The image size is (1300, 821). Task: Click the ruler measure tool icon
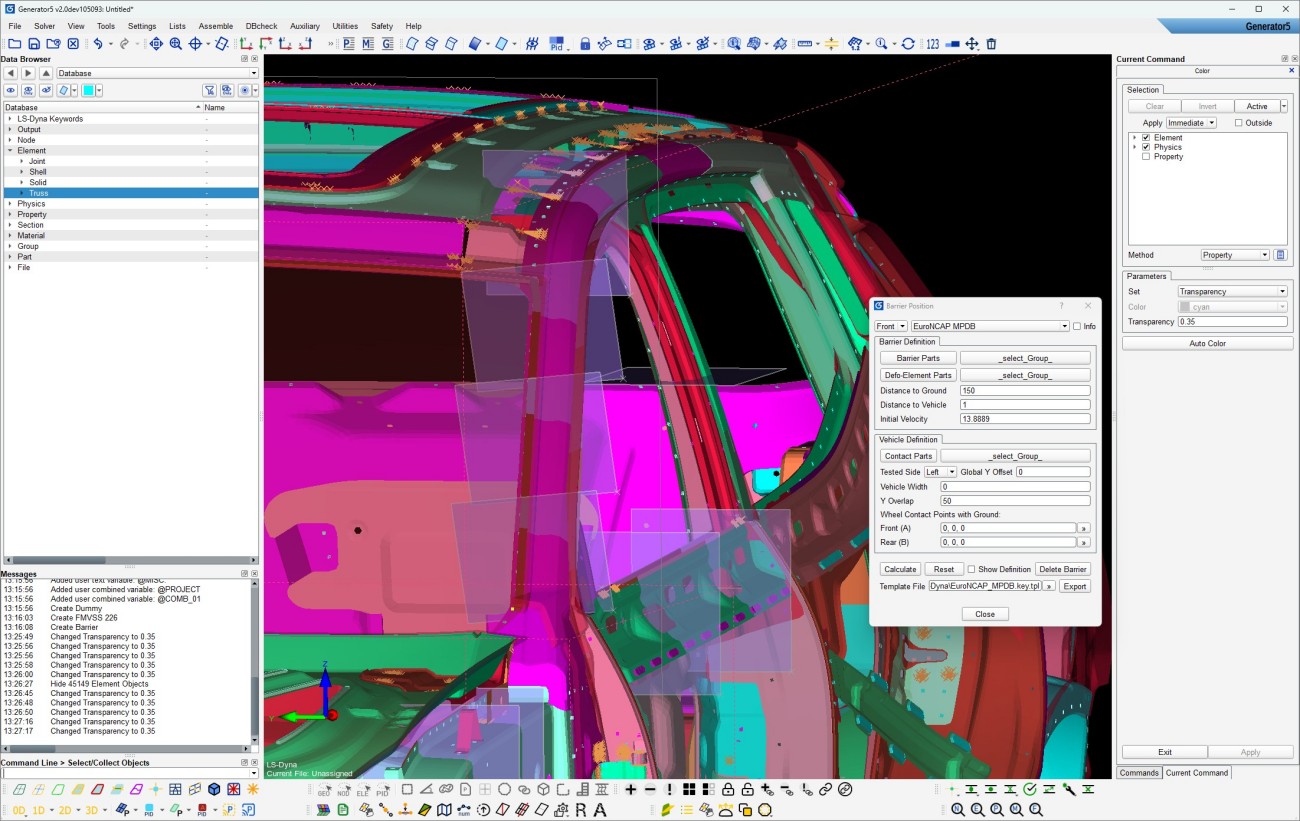[x=804, y=44]
